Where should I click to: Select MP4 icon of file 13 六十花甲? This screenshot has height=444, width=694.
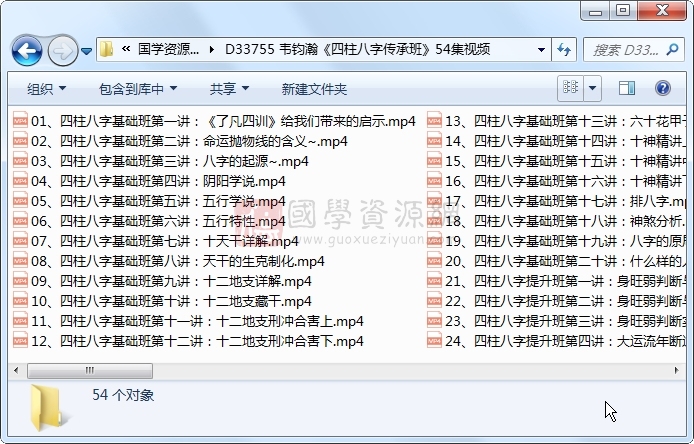point(435,121)
